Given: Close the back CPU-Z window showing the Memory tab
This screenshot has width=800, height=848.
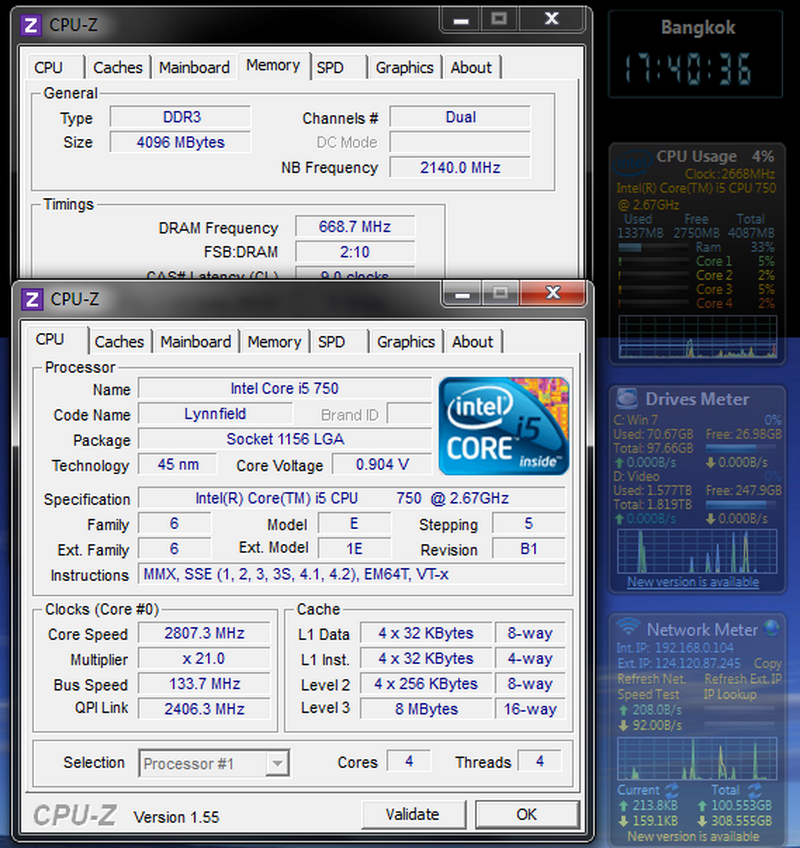Looking at the screenshot, I should (x=551, y=20).
